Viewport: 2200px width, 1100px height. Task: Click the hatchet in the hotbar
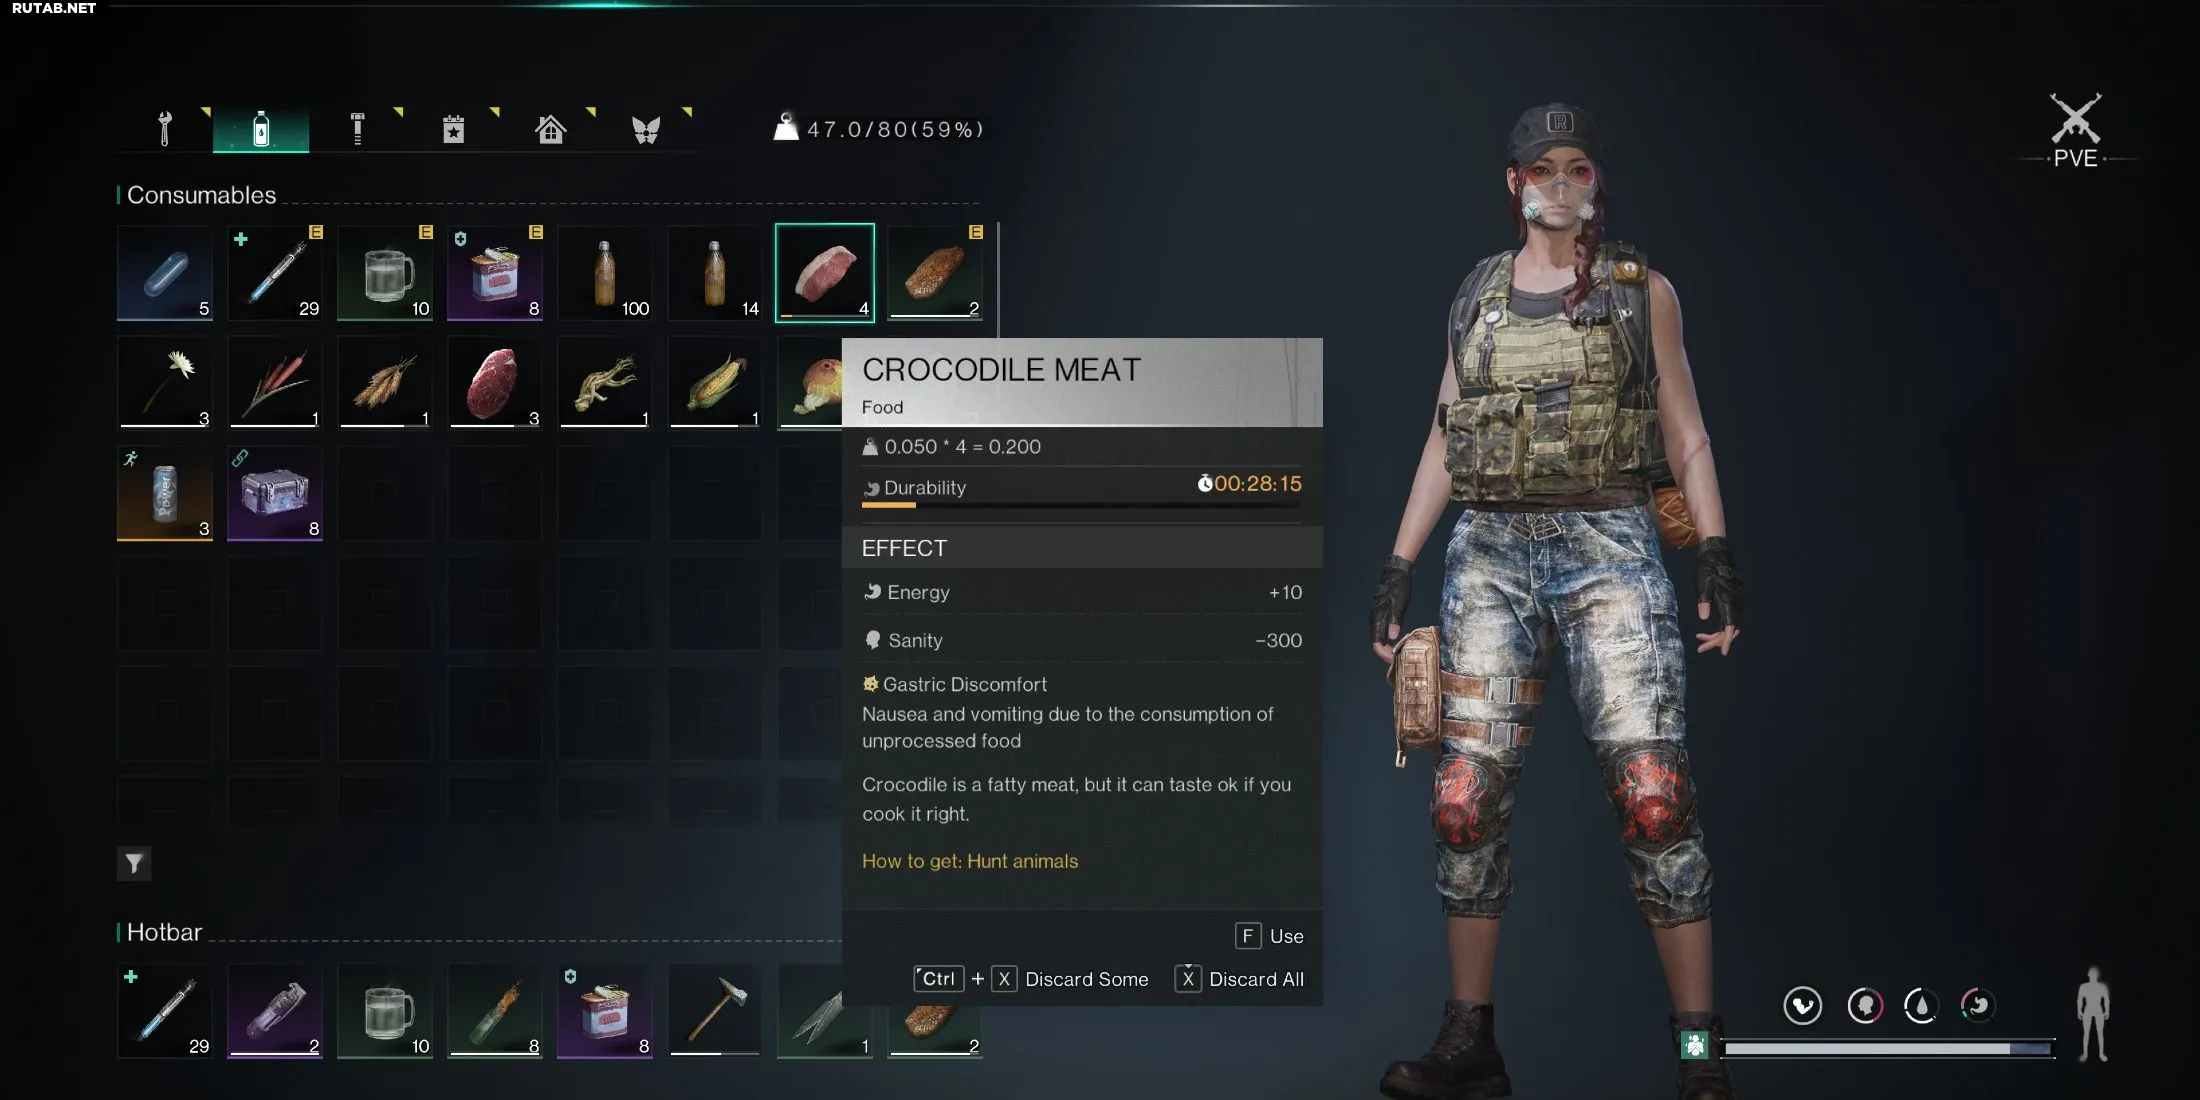pyautogui.click(x=715, y=1011)
